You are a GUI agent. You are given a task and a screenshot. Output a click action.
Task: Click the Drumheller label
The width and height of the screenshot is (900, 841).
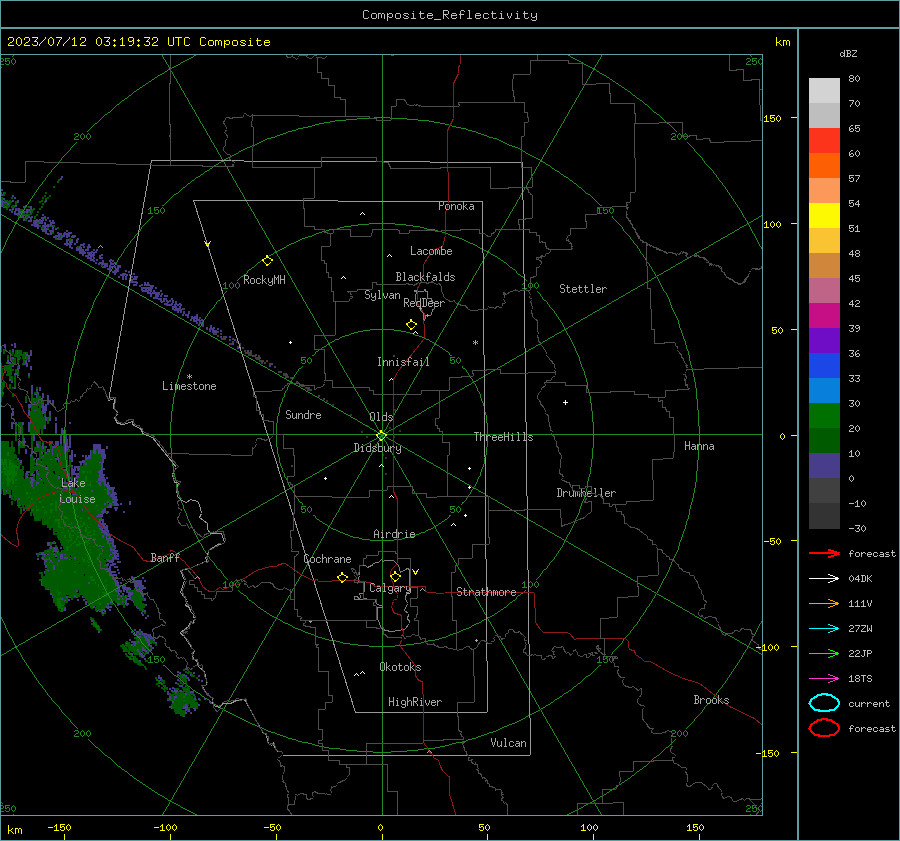click(x=586, y=493)
